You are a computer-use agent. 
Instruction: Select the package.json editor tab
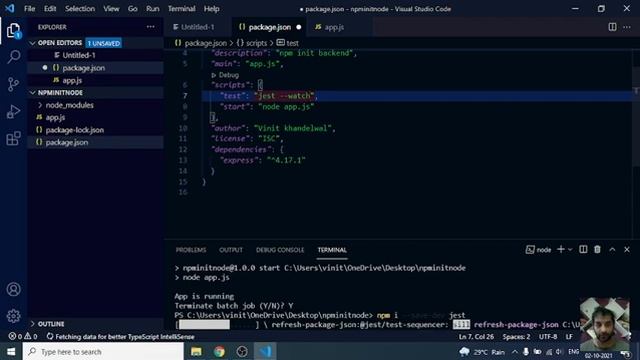pos(269,27)
